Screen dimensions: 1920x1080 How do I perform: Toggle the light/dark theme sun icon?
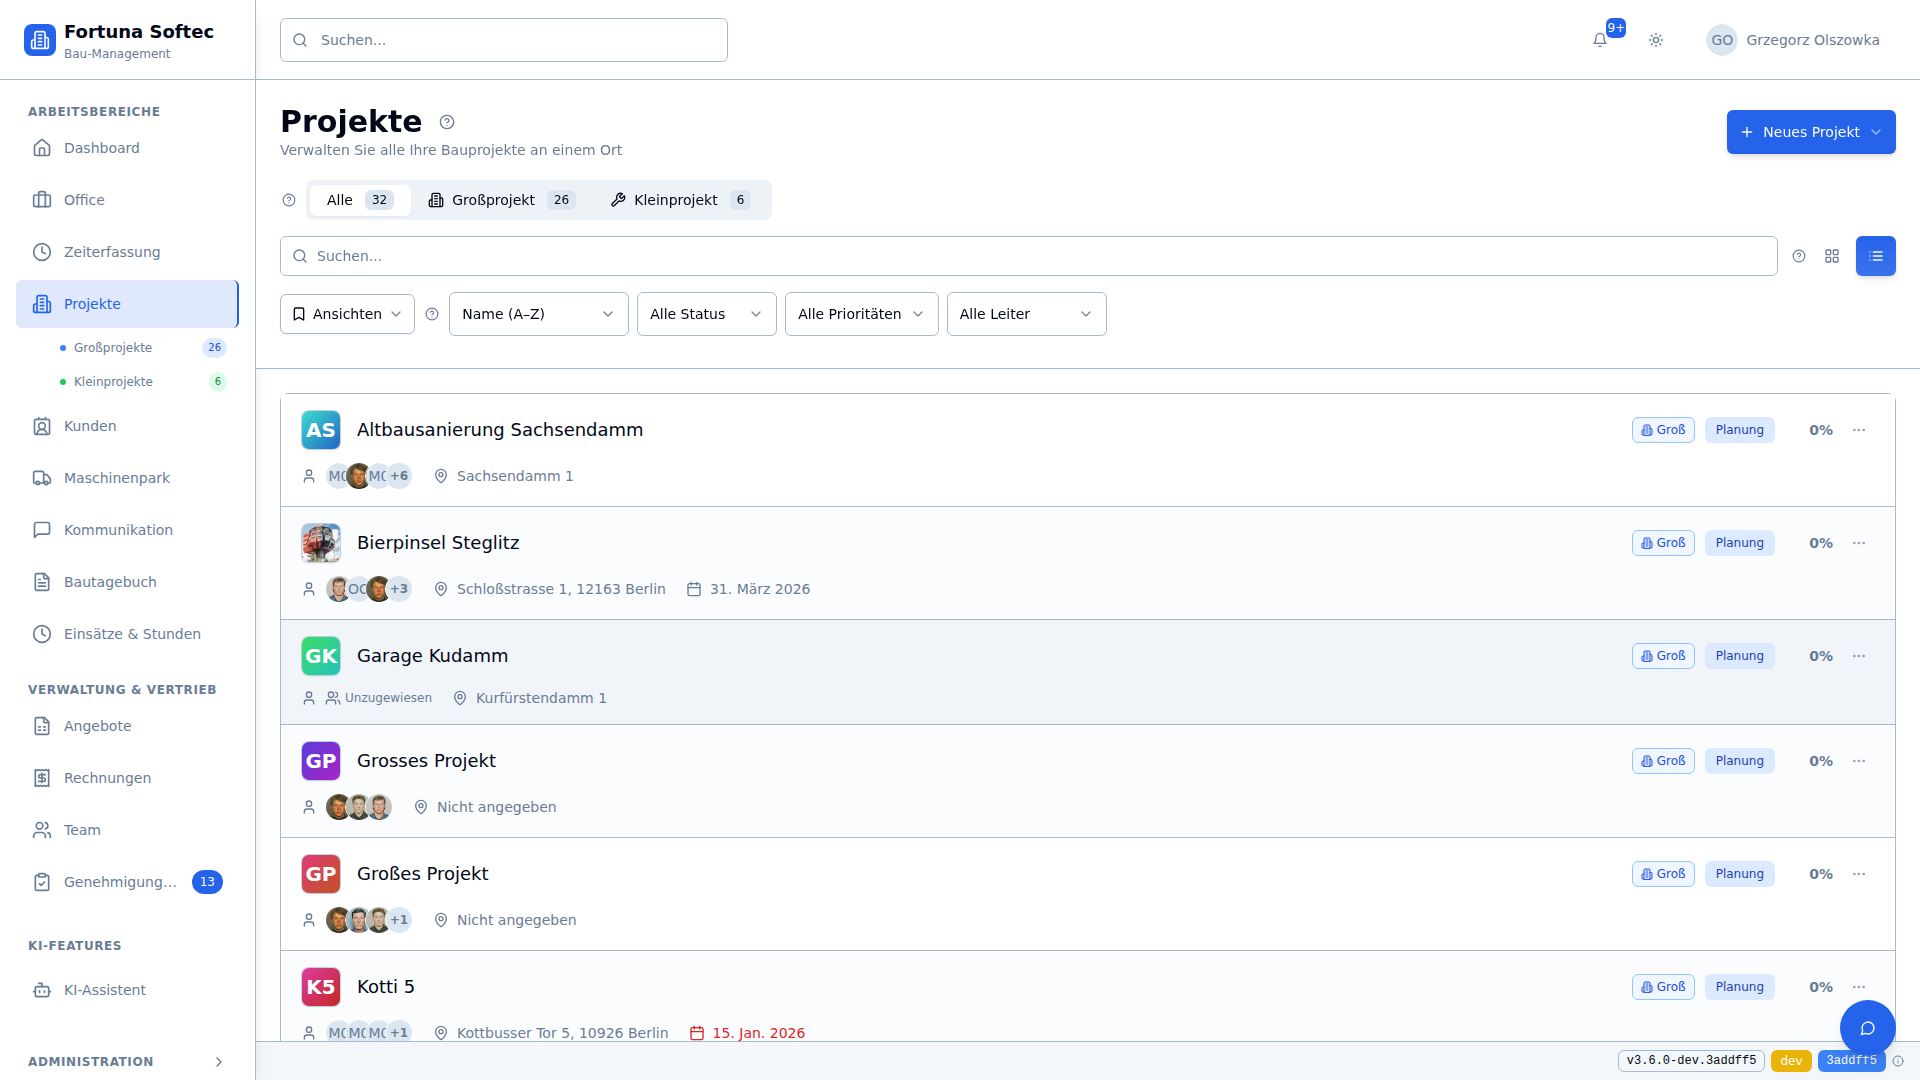tap(1656, 40)
